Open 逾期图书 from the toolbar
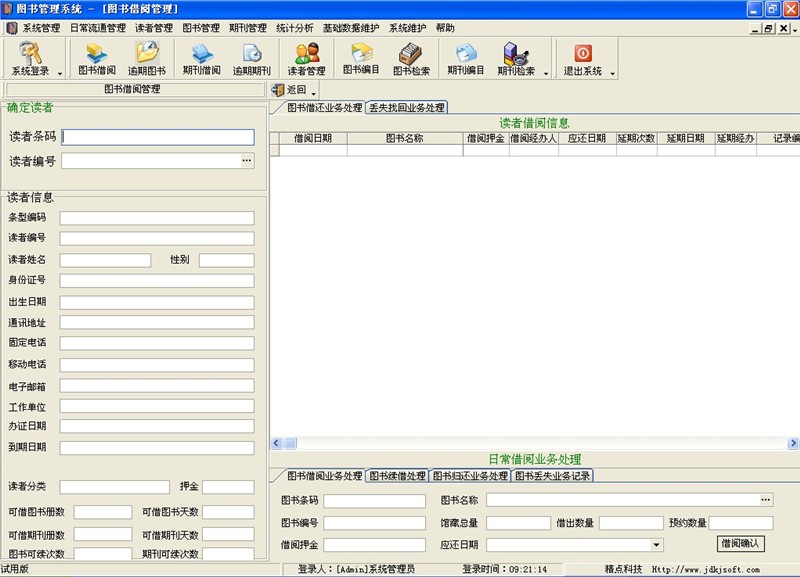Screen dimensions: 800x577 point(147,57)
